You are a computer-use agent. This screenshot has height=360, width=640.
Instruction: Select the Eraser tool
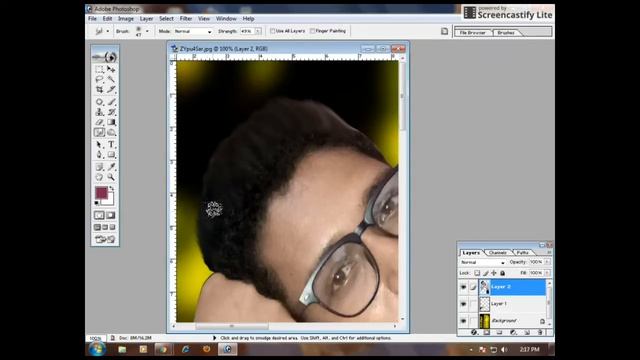tap(99, 122)
